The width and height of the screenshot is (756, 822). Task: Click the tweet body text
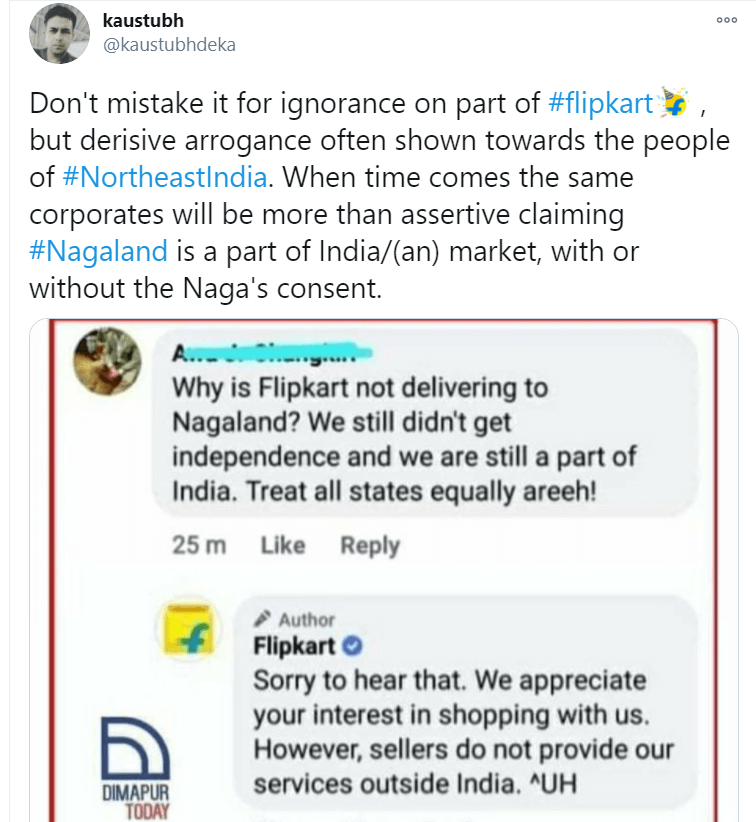(x=370, y=217)
